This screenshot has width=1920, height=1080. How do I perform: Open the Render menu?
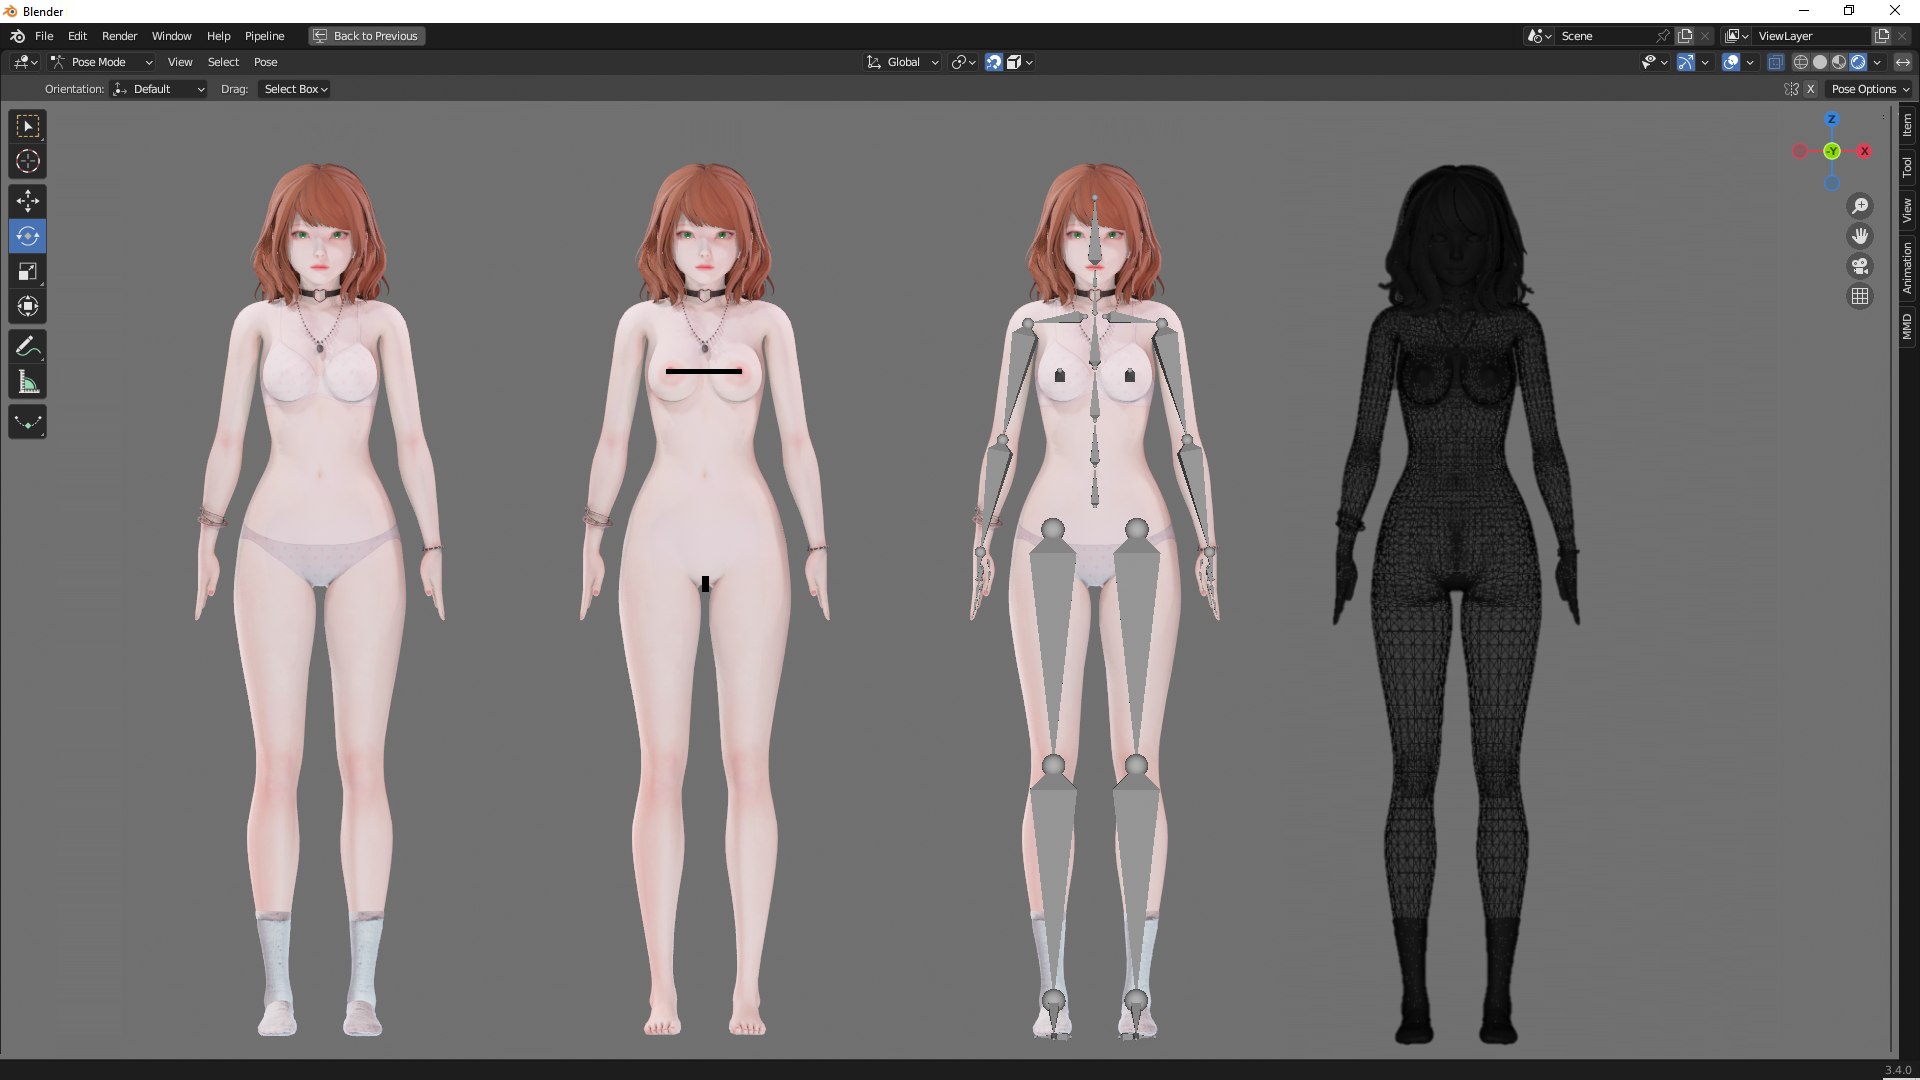(119, 36)
